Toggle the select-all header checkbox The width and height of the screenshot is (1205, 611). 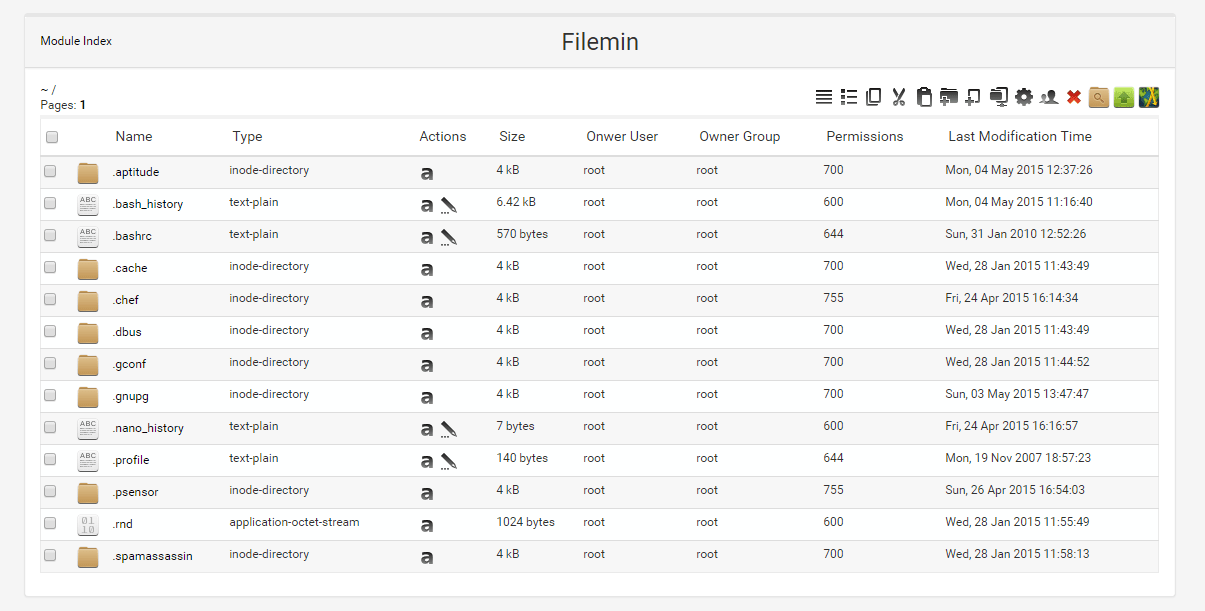(52, 137)
